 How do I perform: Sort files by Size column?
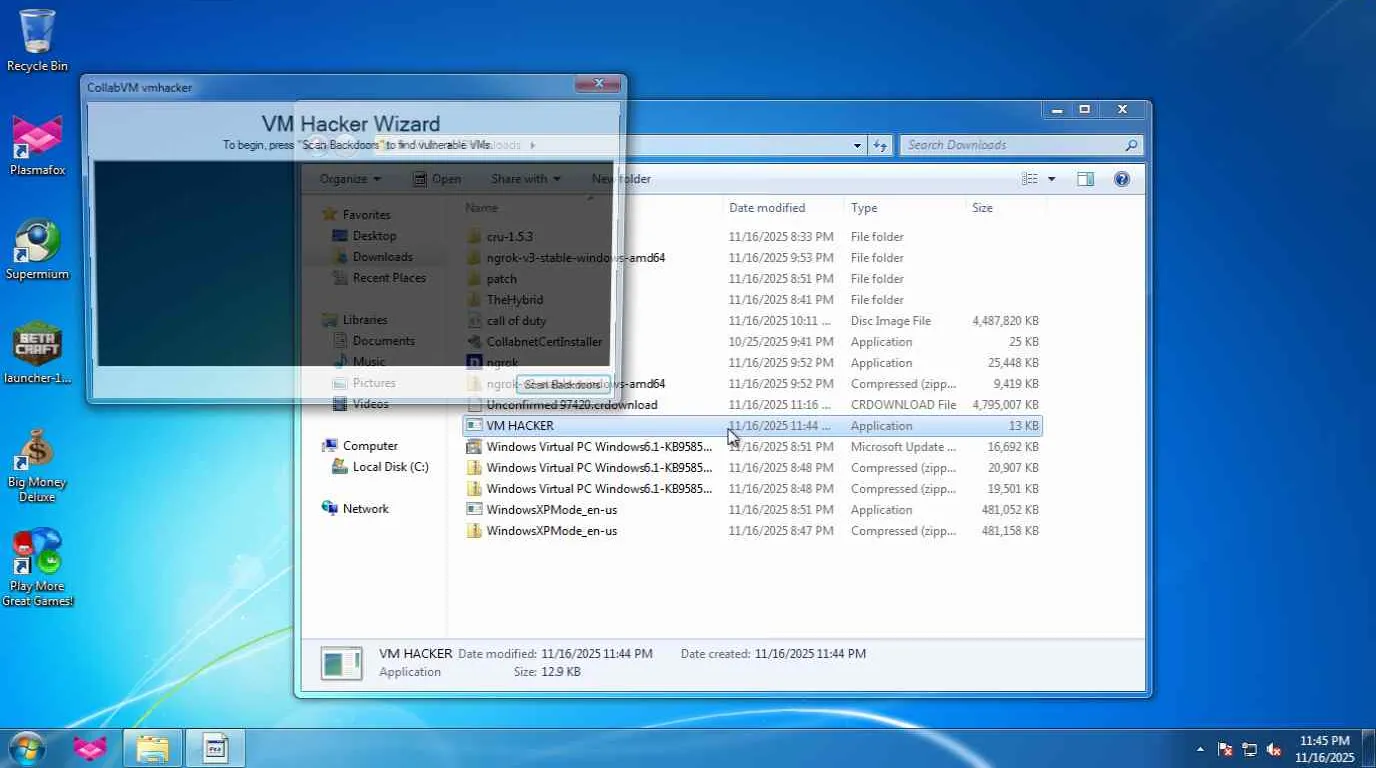(1005, 208)
